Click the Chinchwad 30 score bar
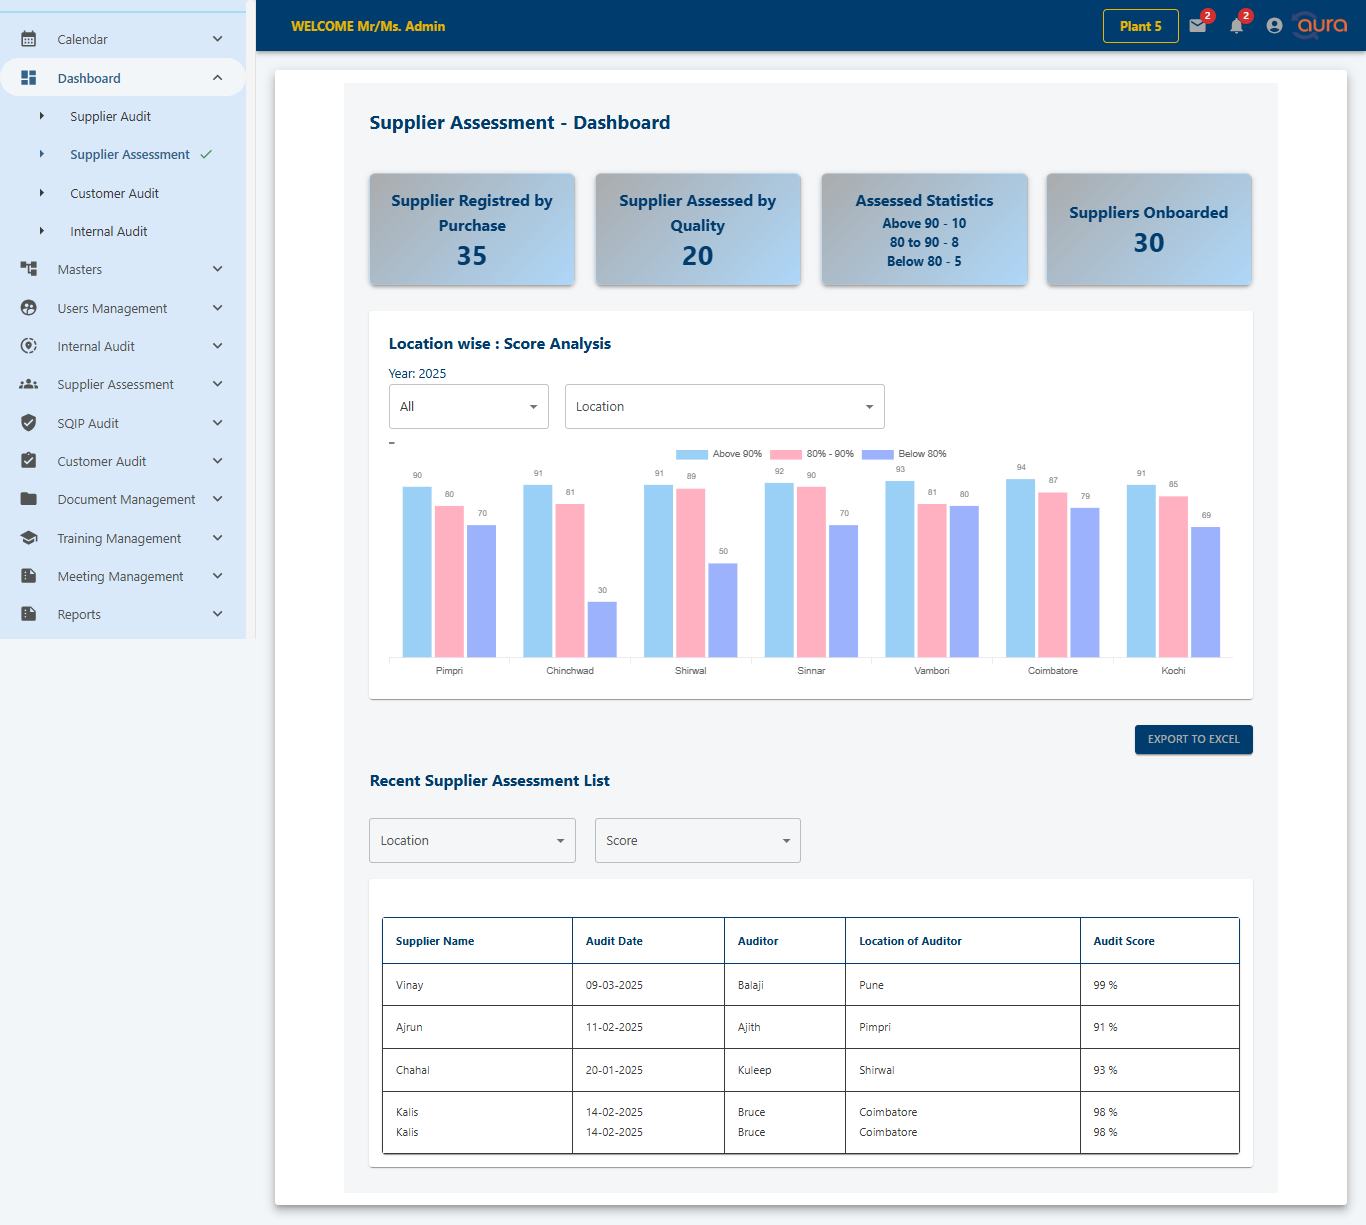Screen dimensions: 1366x1225 click(602, 629)
